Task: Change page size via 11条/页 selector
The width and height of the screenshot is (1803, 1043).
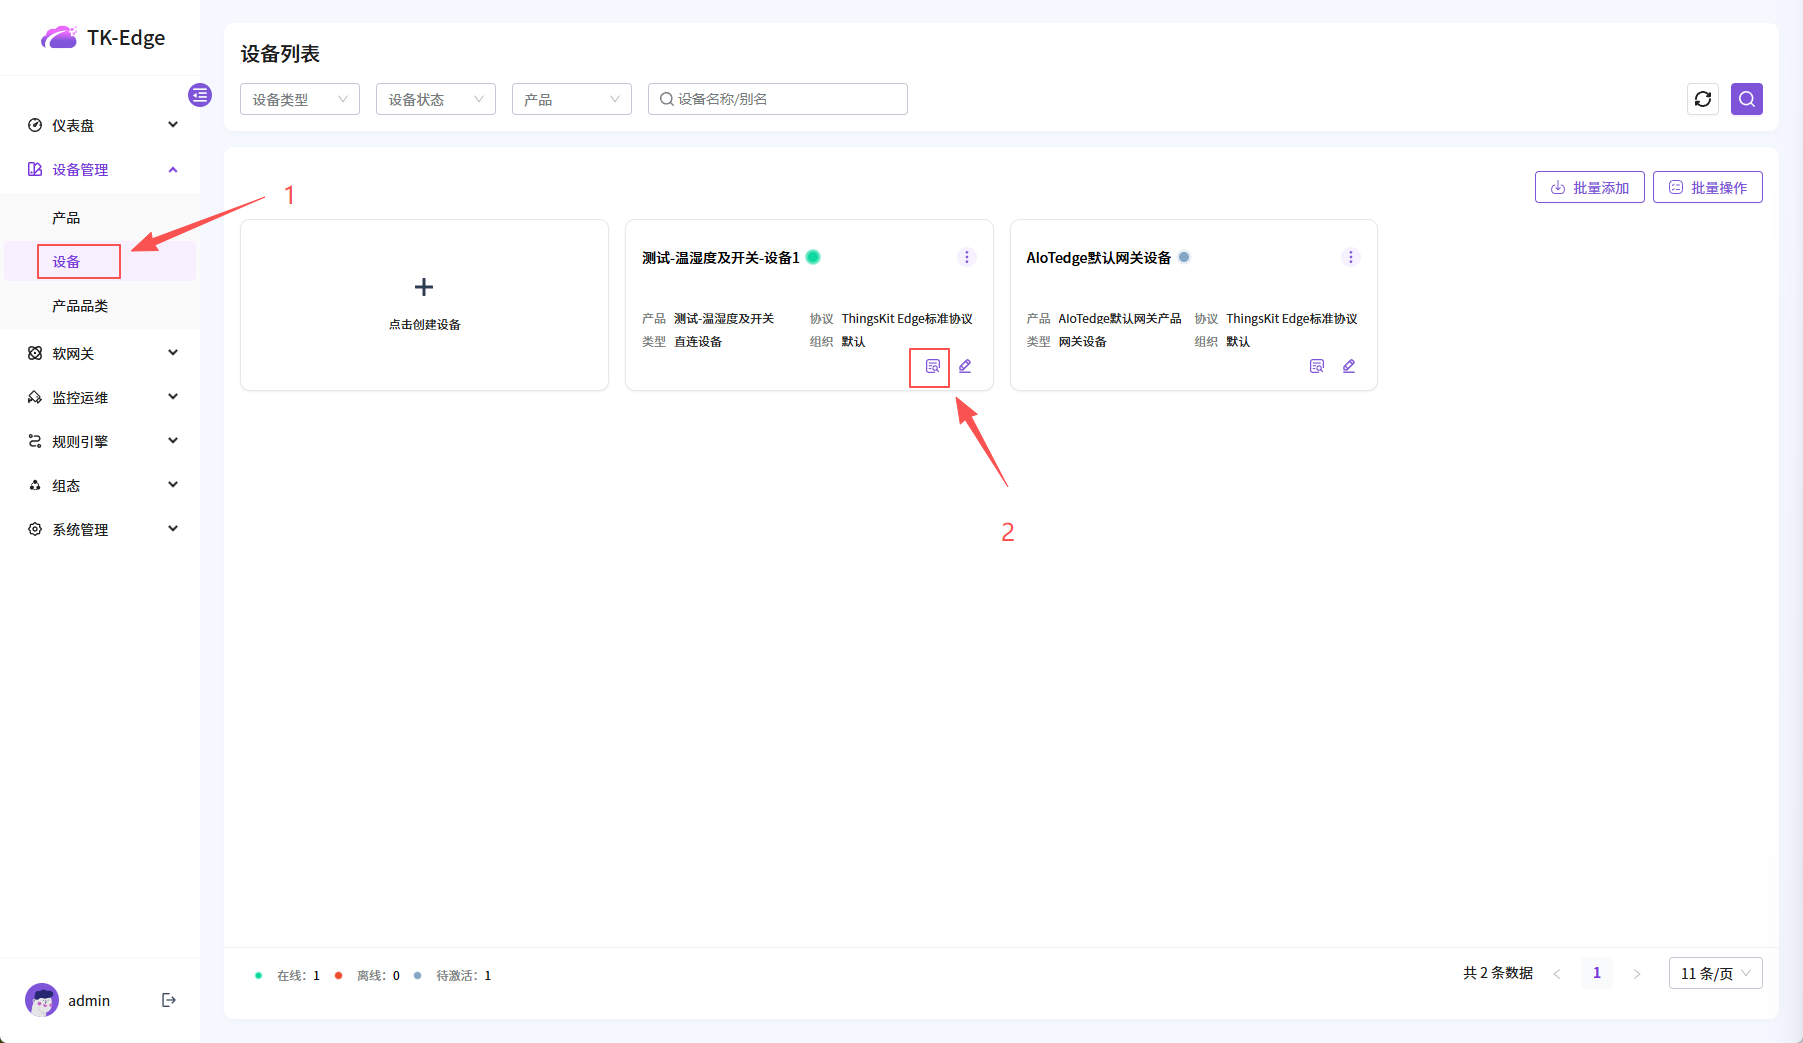Action: pos(1715,973)
